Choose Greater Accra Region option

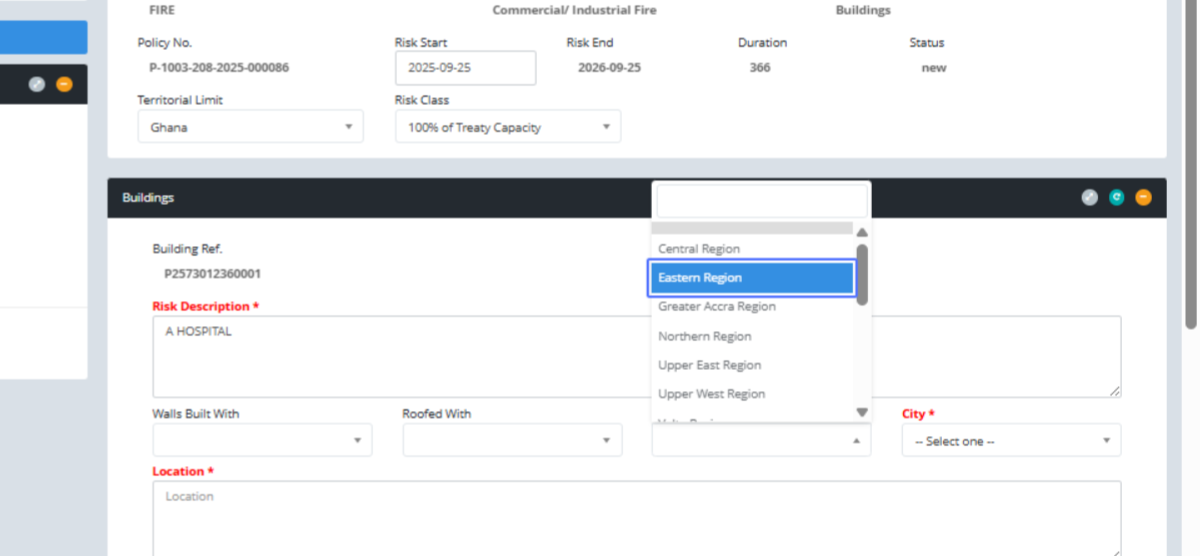tap(717, 307)
